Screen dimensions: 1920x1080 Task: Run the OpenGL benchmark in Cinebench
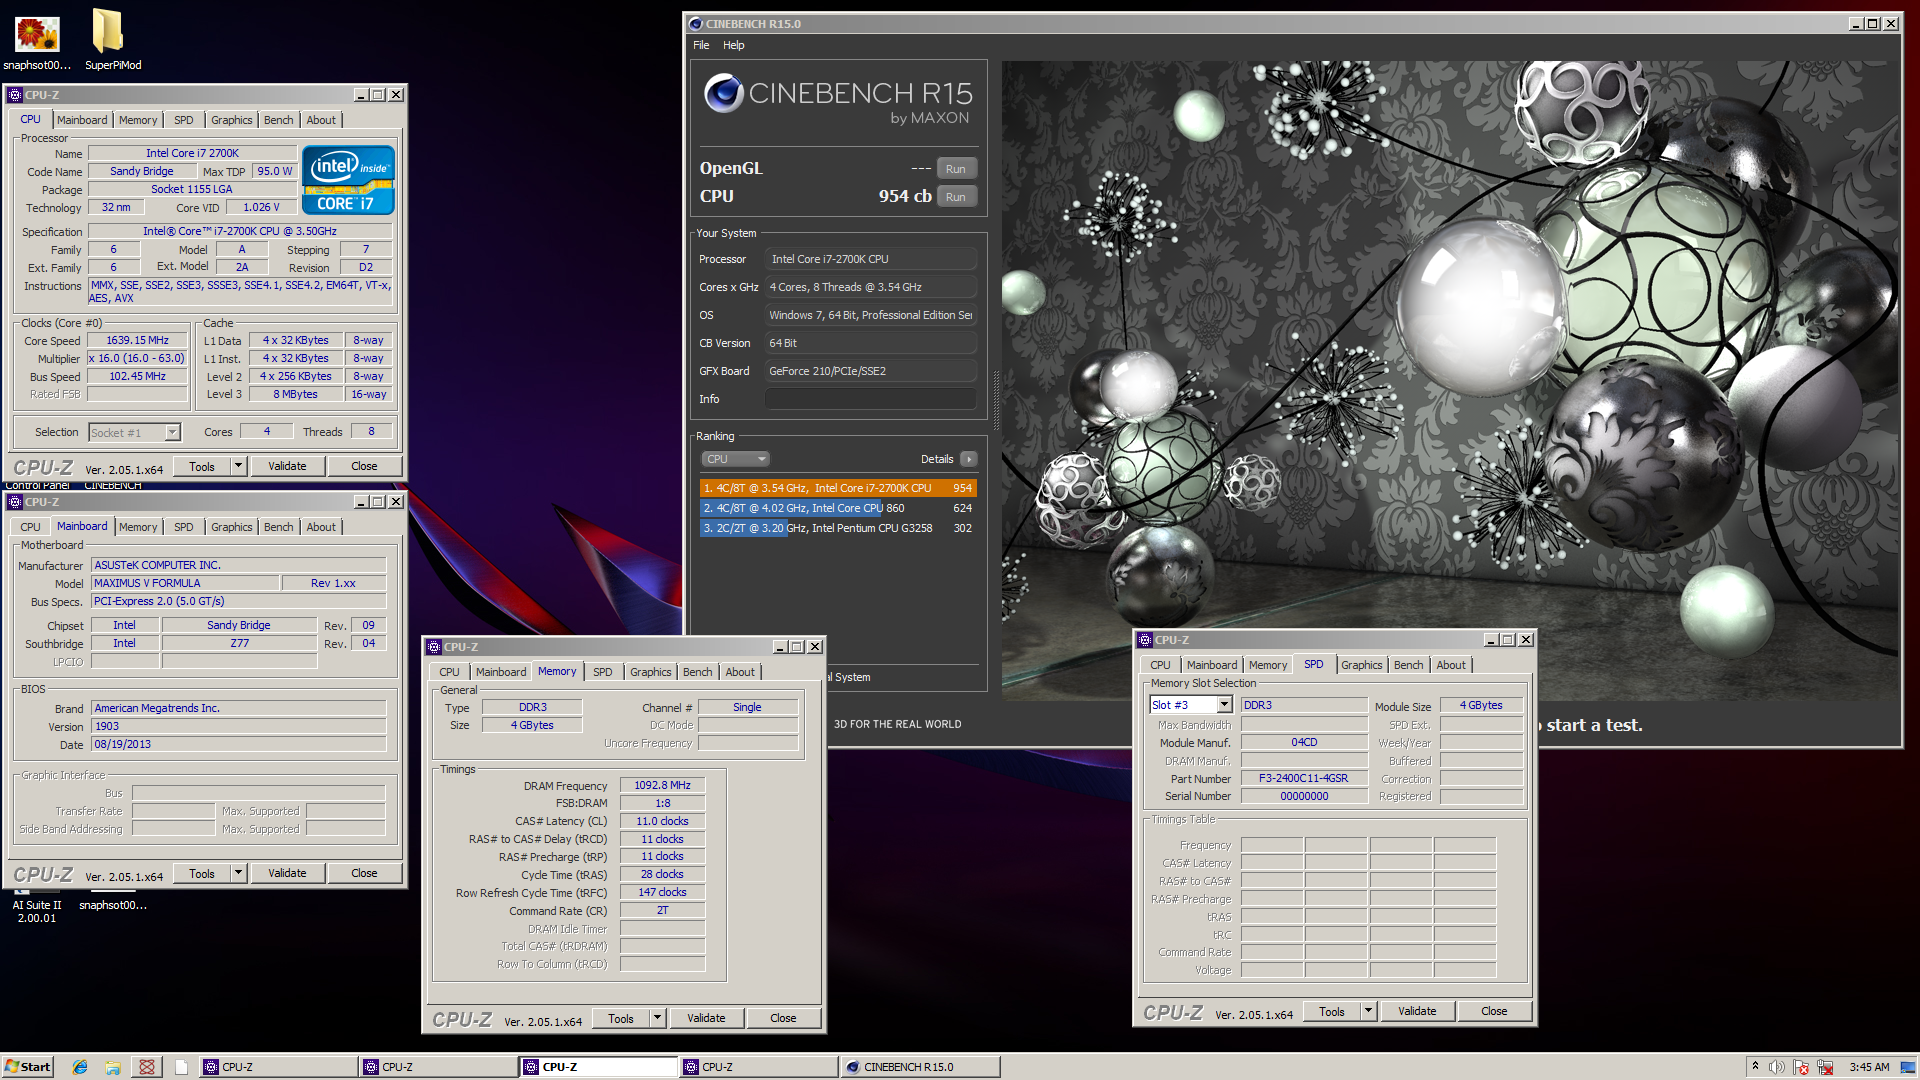pyautogui.click(x=956, y=169)
